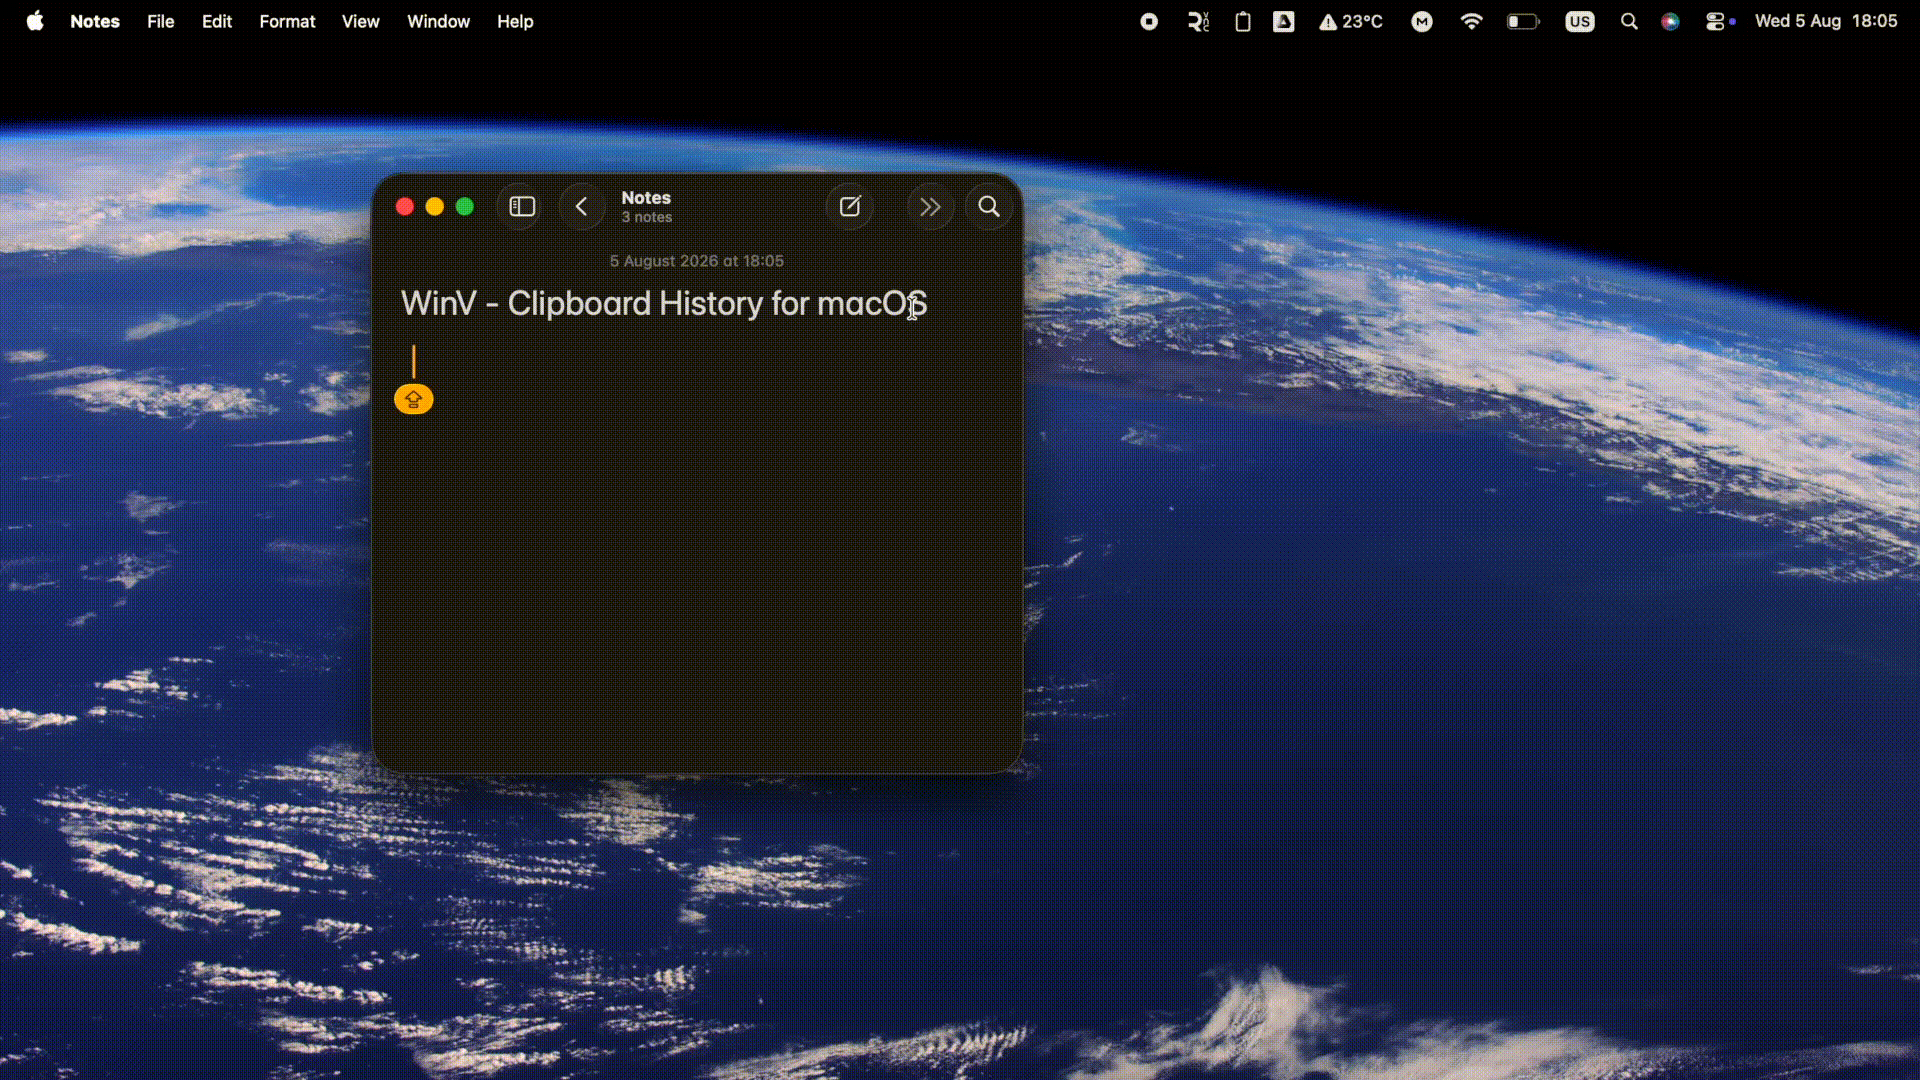Screen dimensions: 1920x1080
Task: Open the File menu
Action: pyautogui.click(x=161, y=21)
